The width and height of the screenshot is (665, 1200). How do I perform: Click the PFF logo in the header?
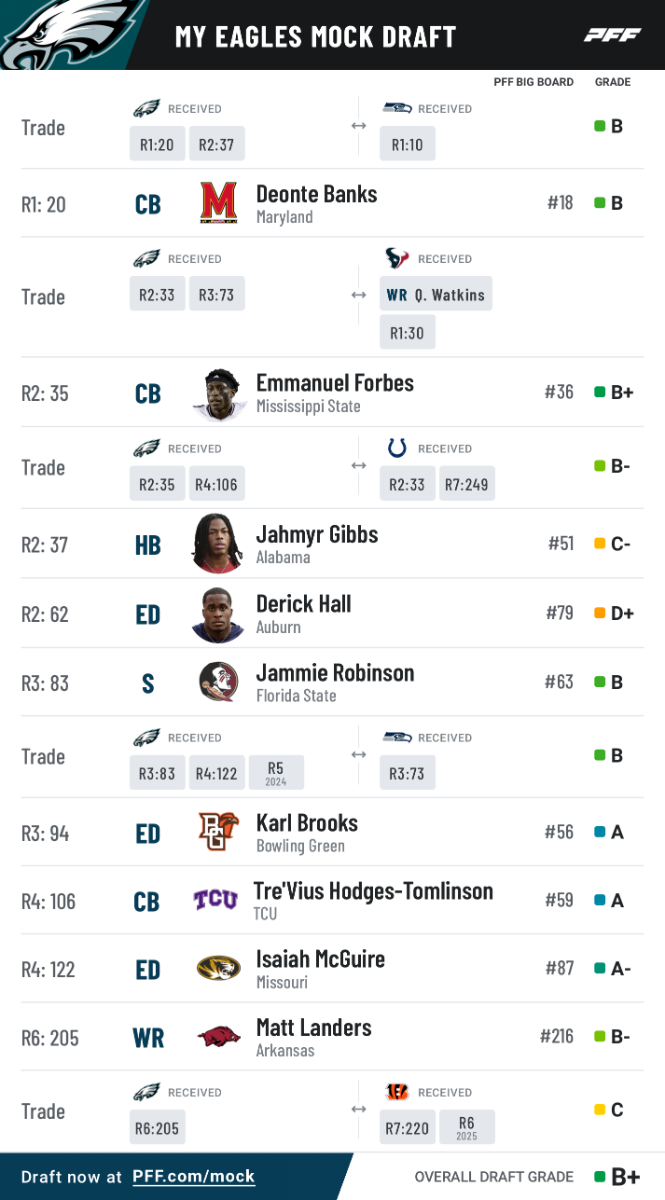tap(612, 36)
